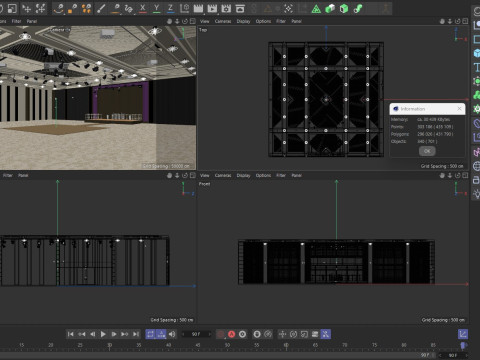
Task: Toggle loop playback mode
Action: pos(150,334)
